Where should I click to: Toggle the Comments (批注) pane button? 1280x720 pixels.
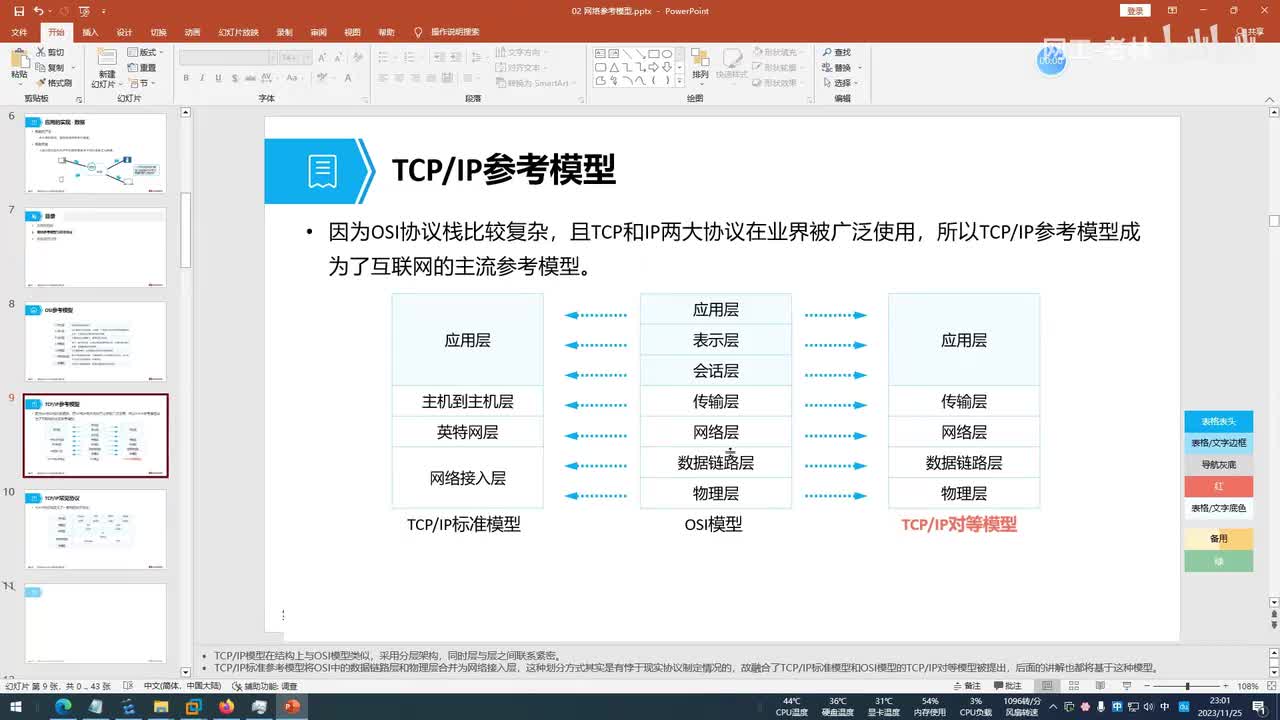[x=1007, y=686]
